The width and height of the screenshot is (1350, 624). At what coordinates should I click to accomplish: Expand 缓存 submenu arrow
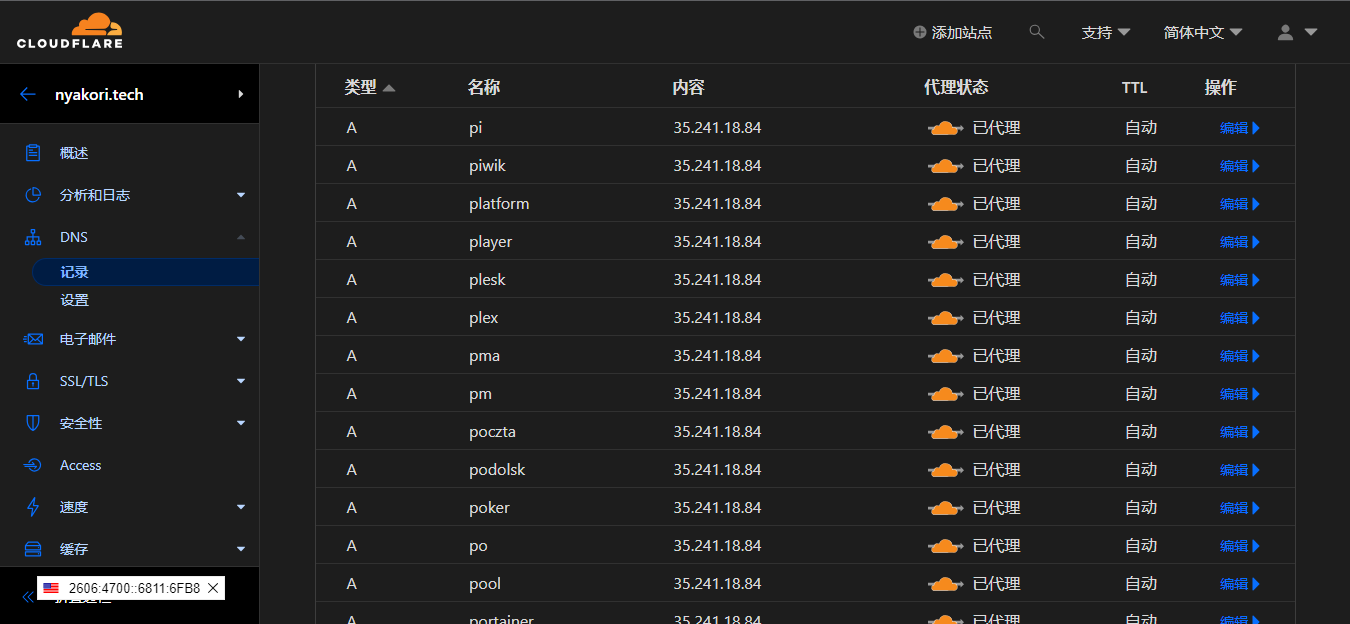tap(241, 549)
